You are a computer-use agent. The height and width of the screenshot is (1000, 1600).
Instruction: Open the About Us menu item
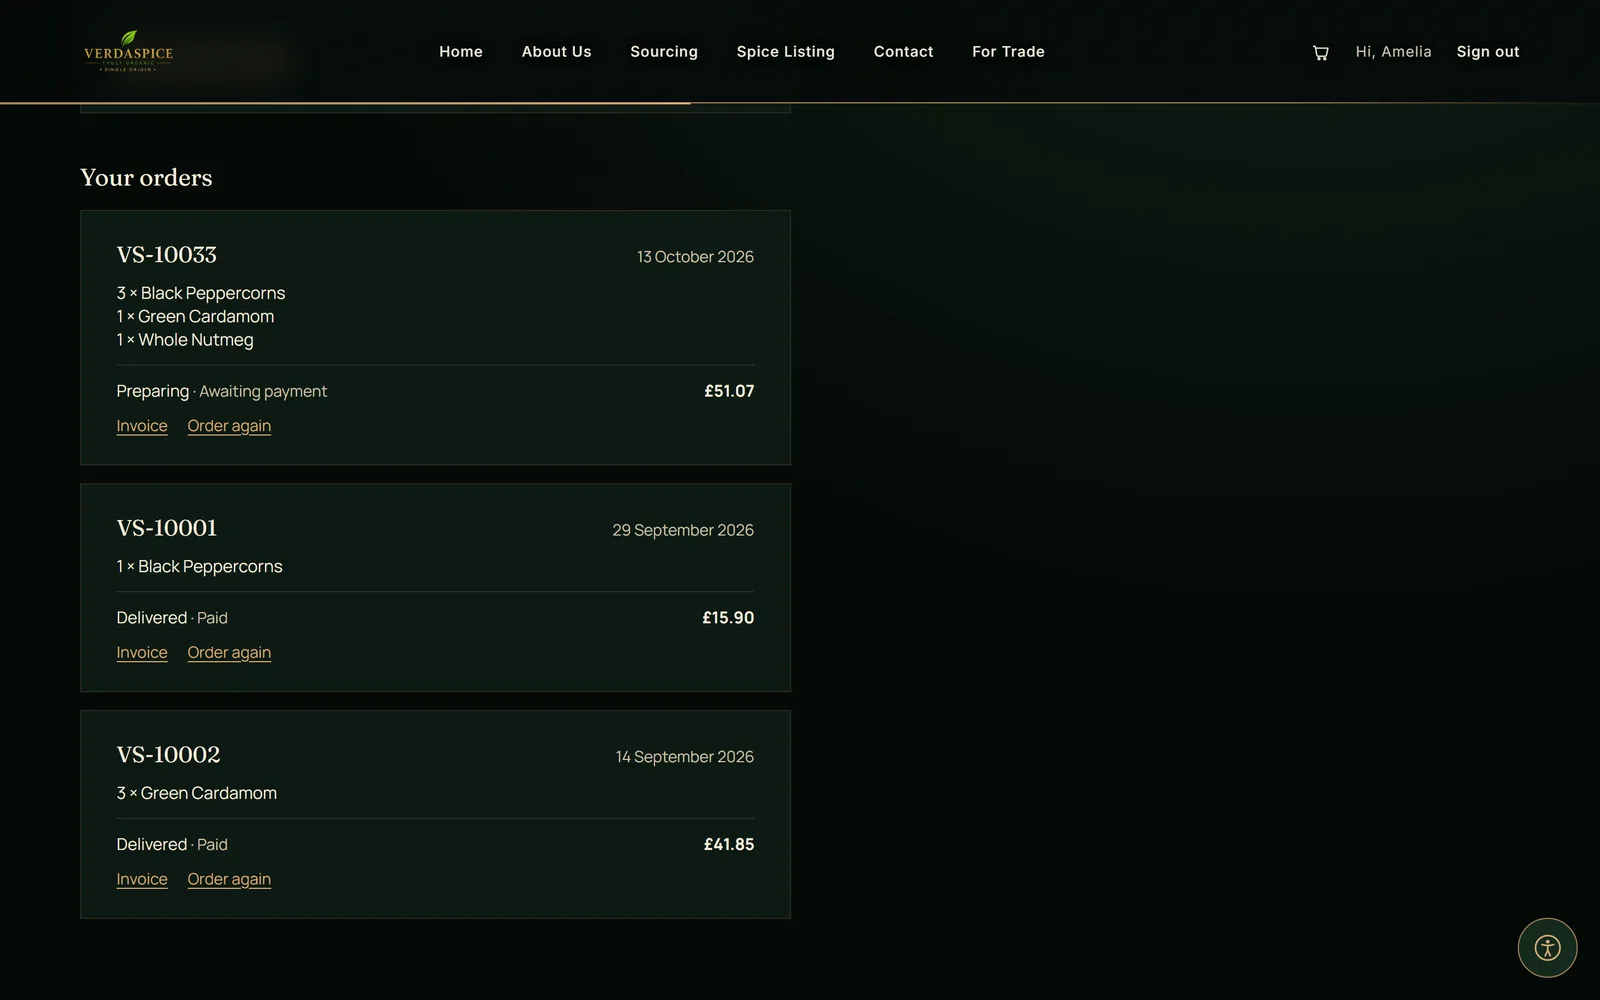pos(556,52)
